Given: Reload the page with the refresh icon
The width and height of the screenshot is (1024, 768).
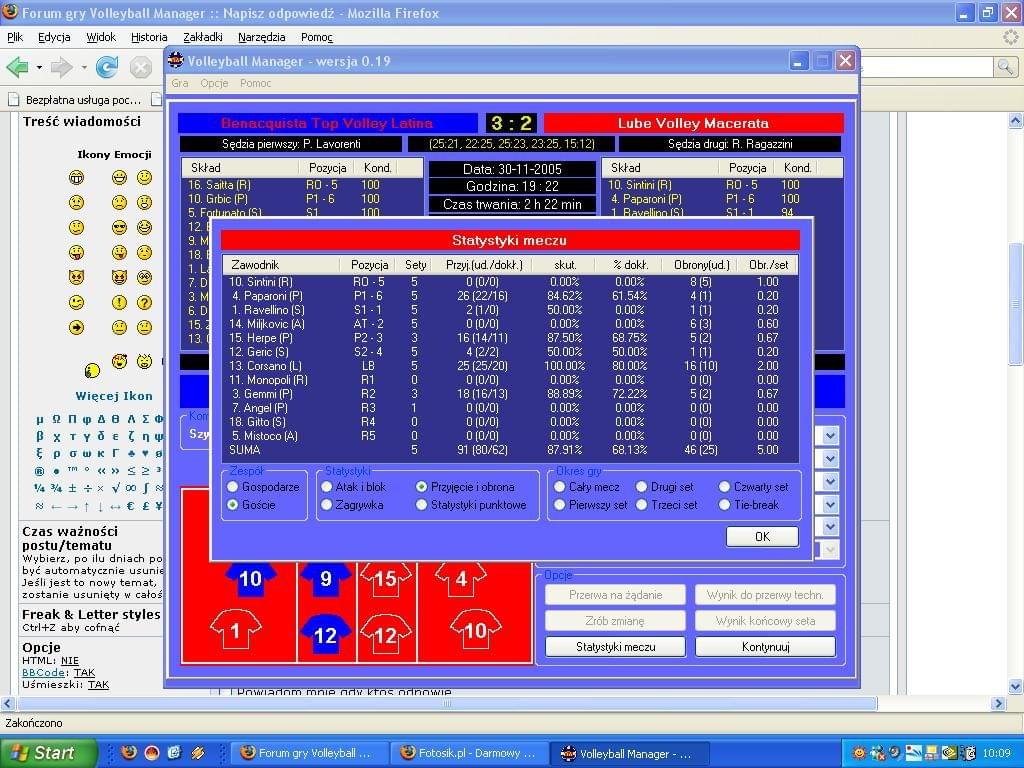Looking at the screenshot, I should (x=107, y=67).
